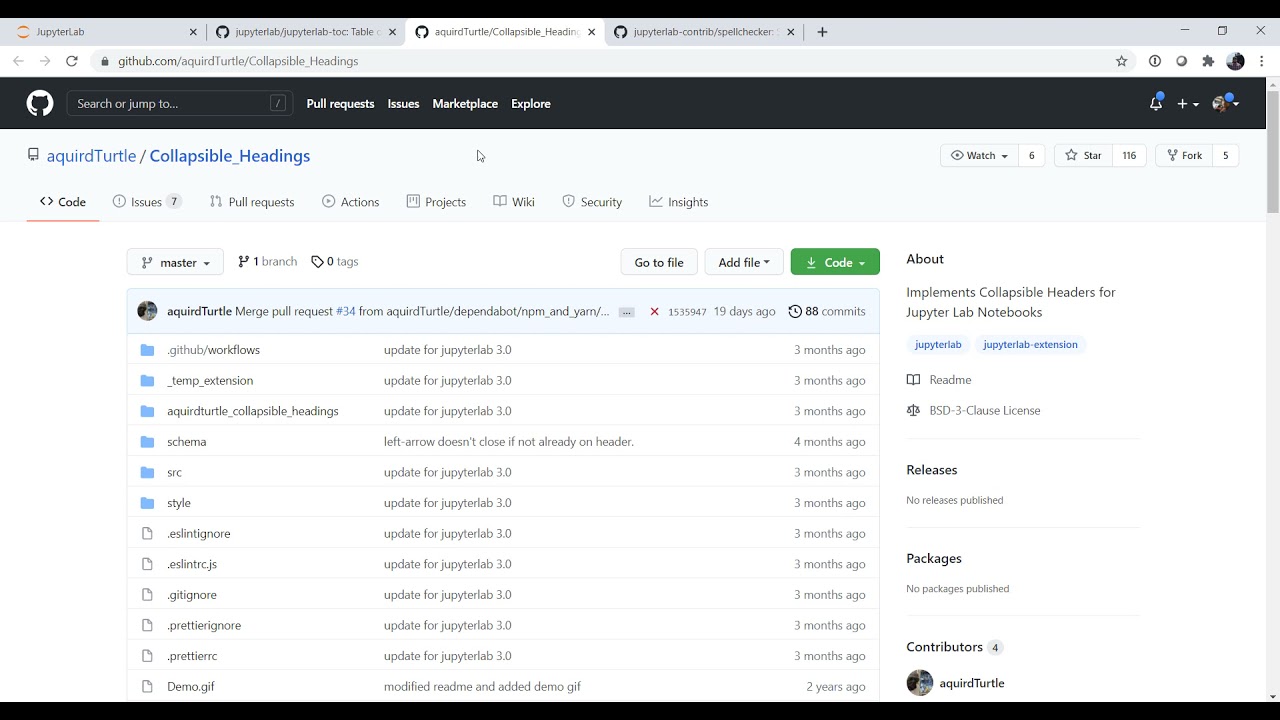Open the Collapsible_Headings repository link
This screenshot has width=1280, height=720.
[x=230, y=156]
